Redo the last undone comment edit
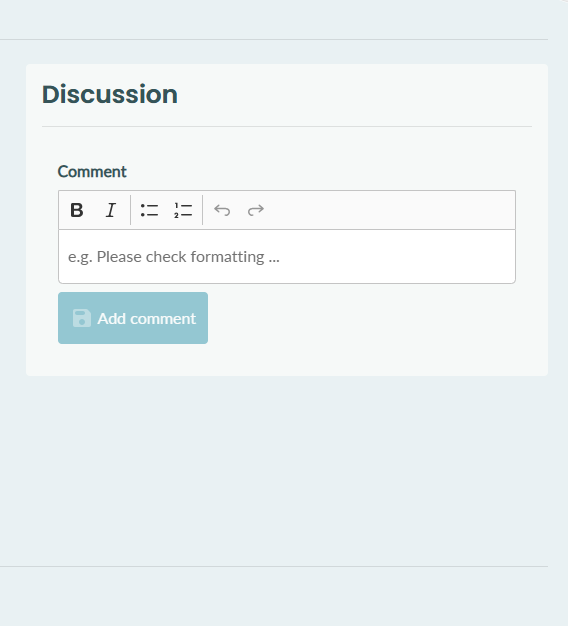This screenshot has height=626, width=568. (256, 210)
